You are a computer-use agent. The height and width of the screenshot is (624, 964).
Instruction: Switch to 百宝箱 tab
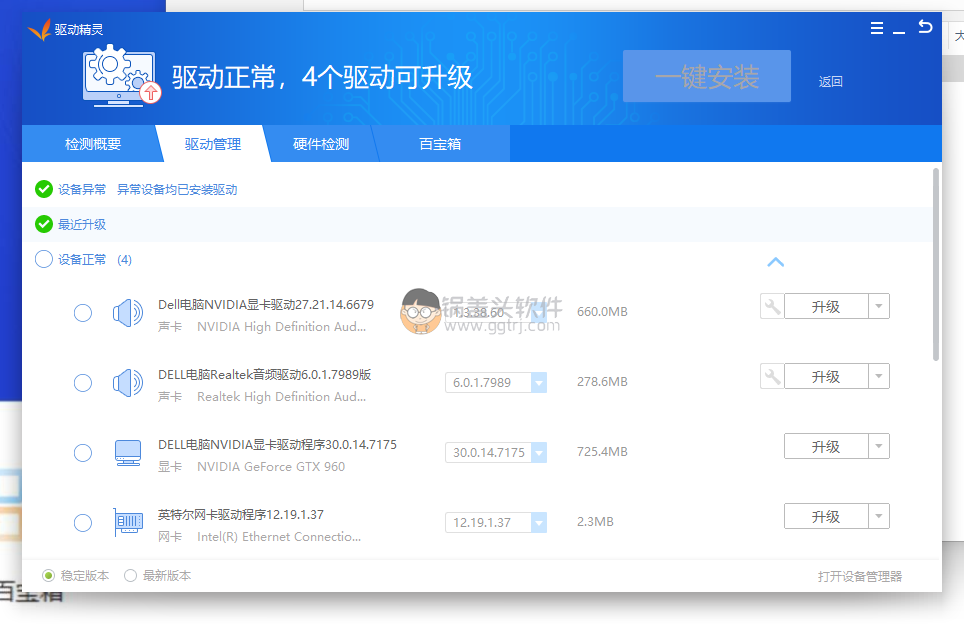pos(440,144)
